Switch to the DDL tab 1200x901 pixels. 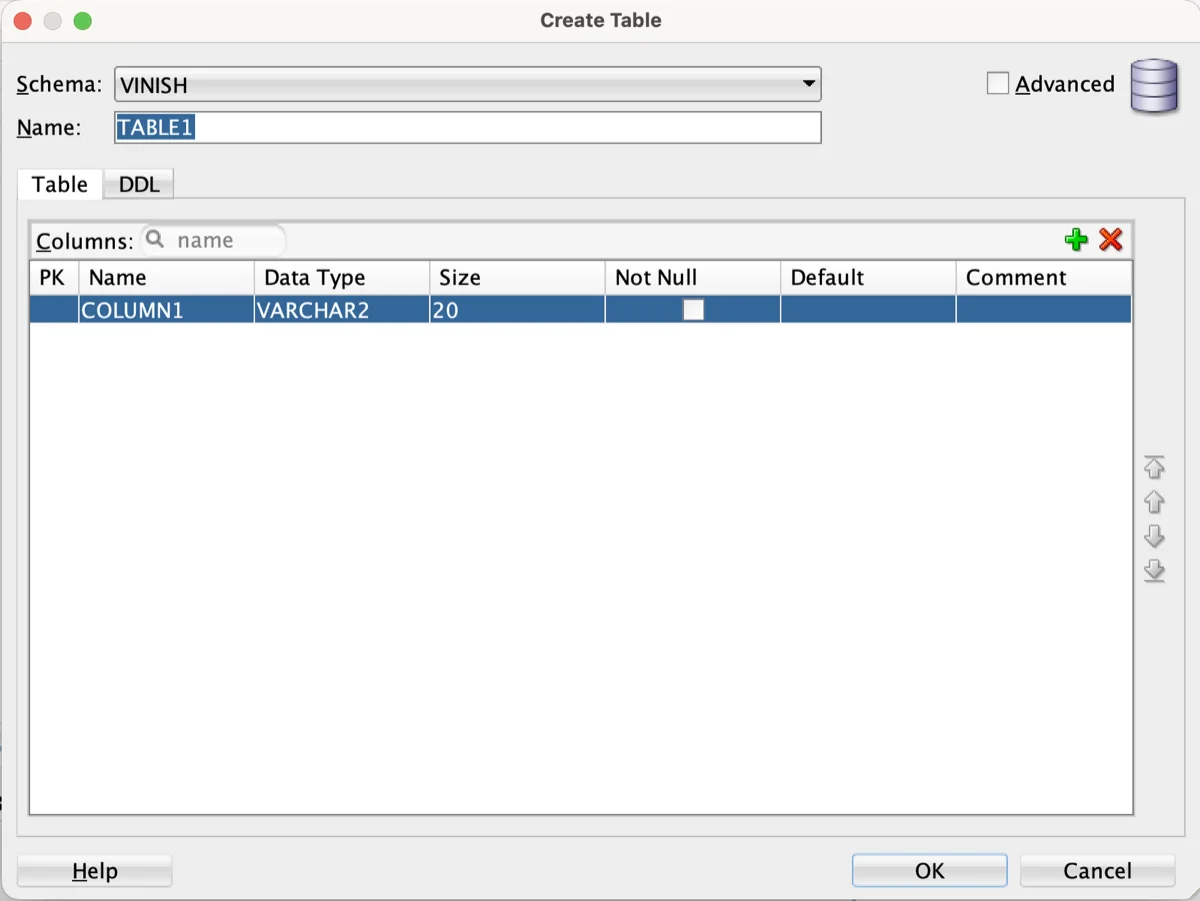tap(139, 184)
